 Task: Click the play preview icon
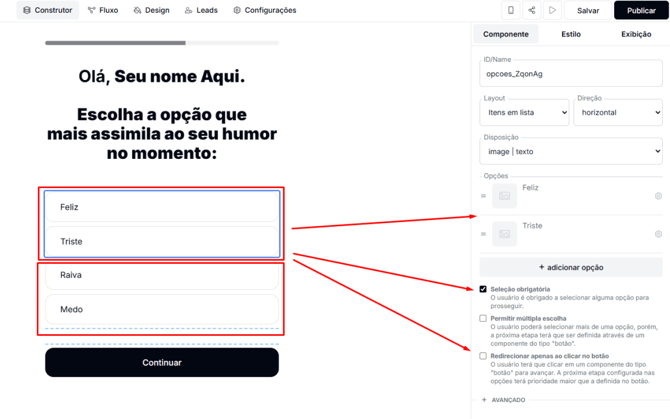coord(552,10)
